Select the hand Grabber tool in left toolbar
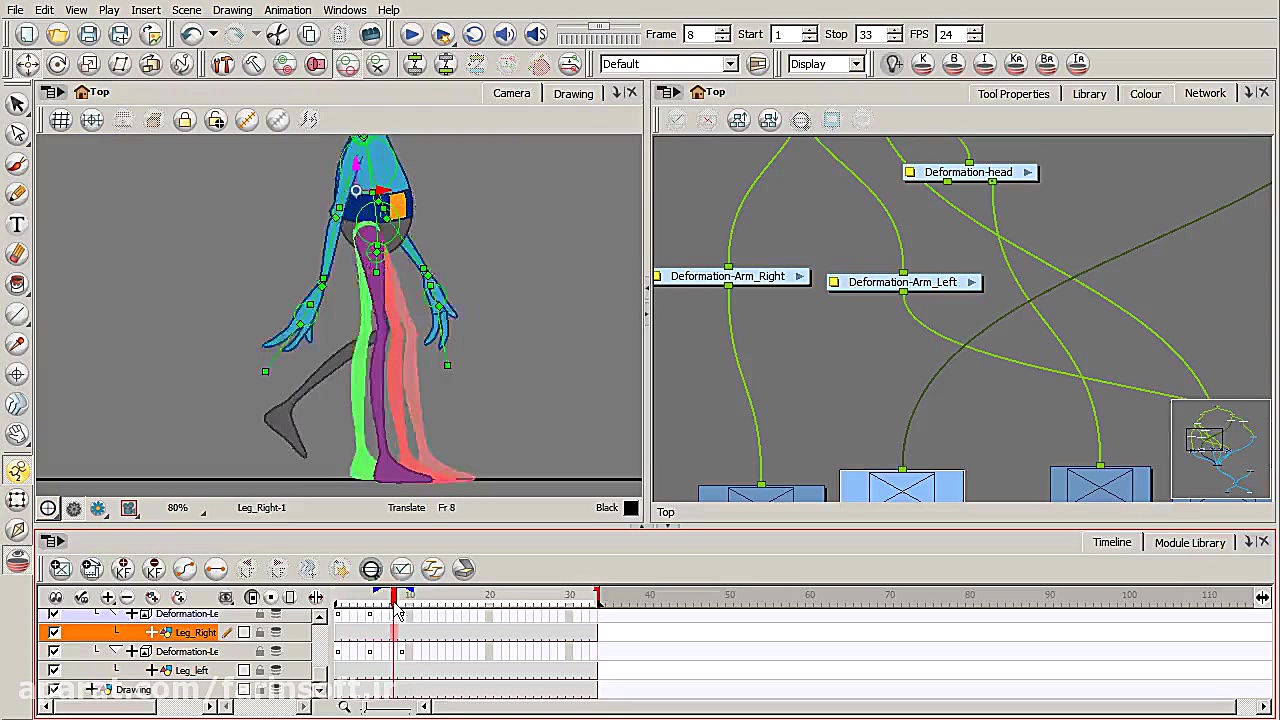This screenshot has width=1280, height=720. (x=17, y=434)
